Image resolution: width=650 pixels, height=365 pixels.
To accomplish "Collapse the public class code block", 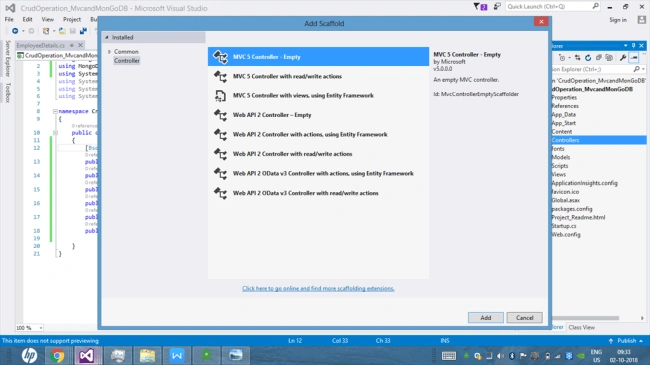I will 55,133.
